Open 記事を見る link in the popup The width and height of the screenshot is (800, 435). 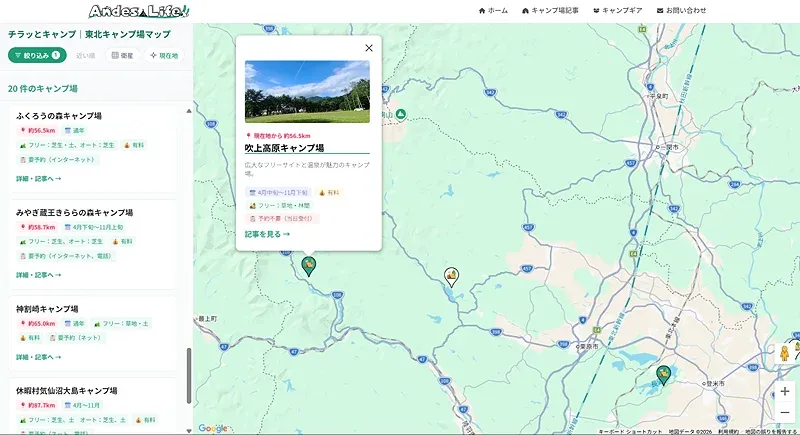267,234
